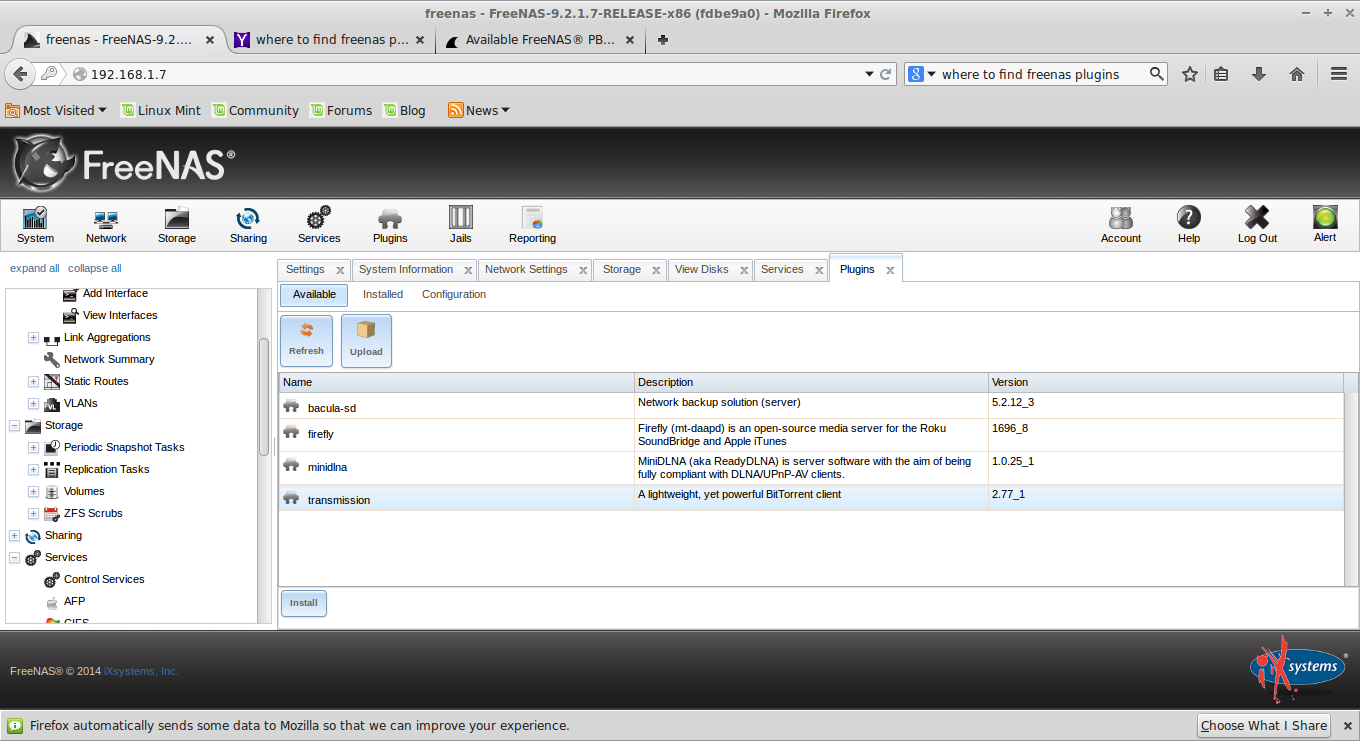Viewport: 1360px width, 741px height.
Task: Open the Network toolbar icon
Action: pos(106,225)
